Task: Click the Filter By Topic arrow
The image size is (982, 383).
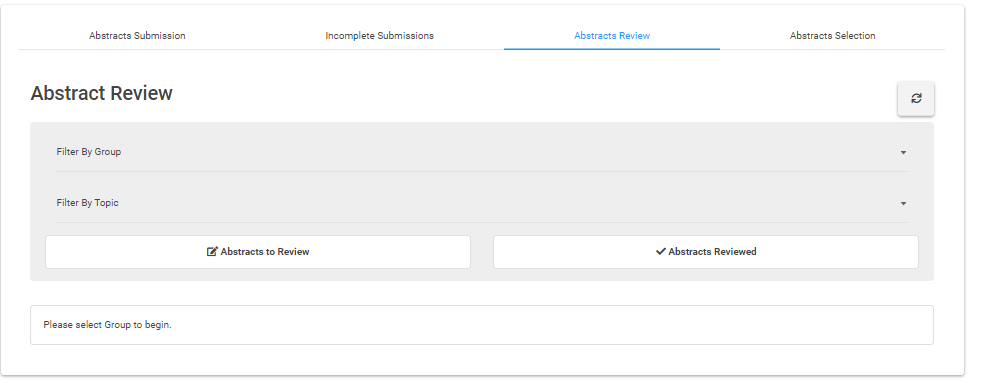Action: click(903, 204)
